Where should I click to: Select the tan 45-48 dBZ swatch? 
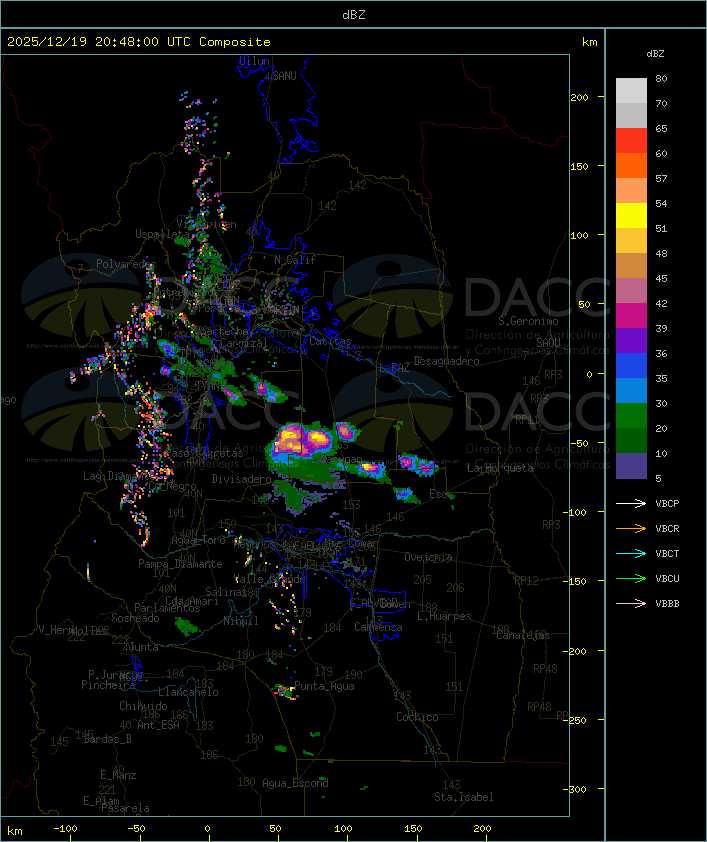[631, 265]
